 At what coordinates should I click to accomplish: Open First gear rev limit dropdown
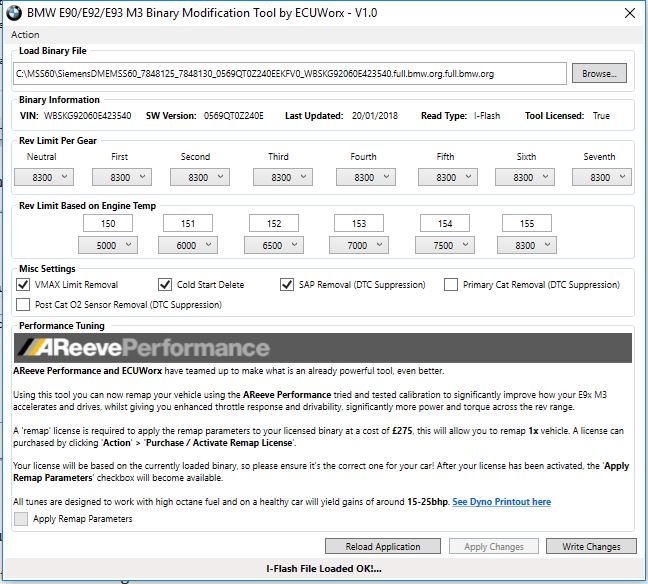(122, 177)
